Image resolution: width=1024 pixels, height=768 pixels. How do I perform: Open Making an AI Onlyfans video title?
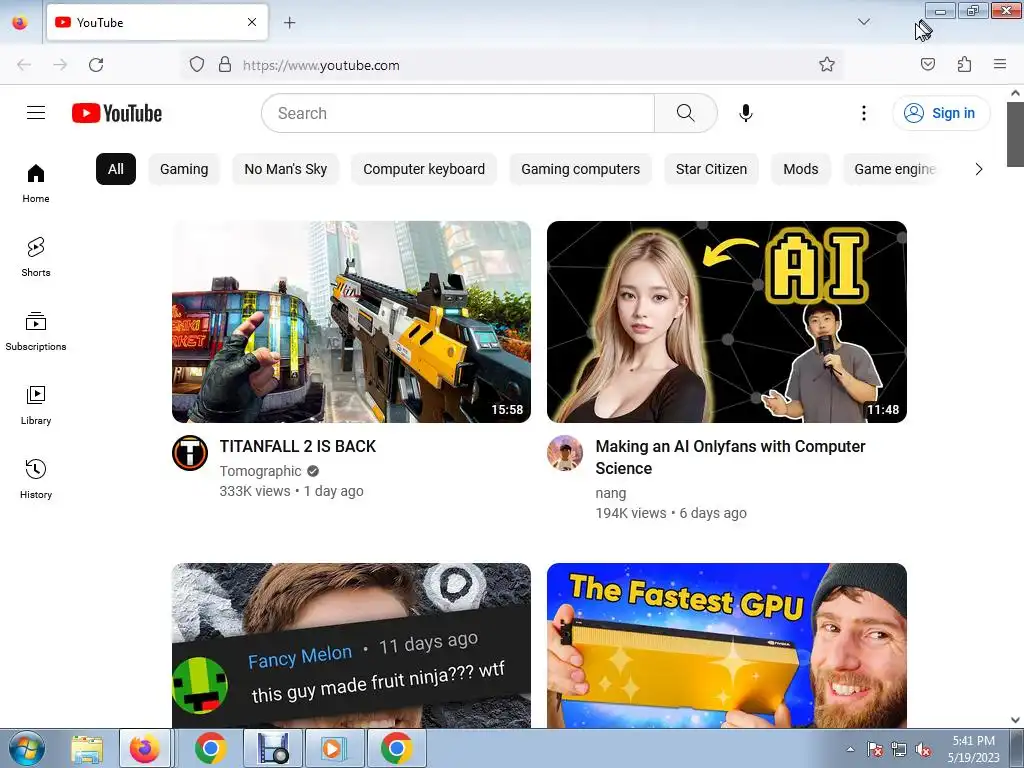[x=730, y=457]
